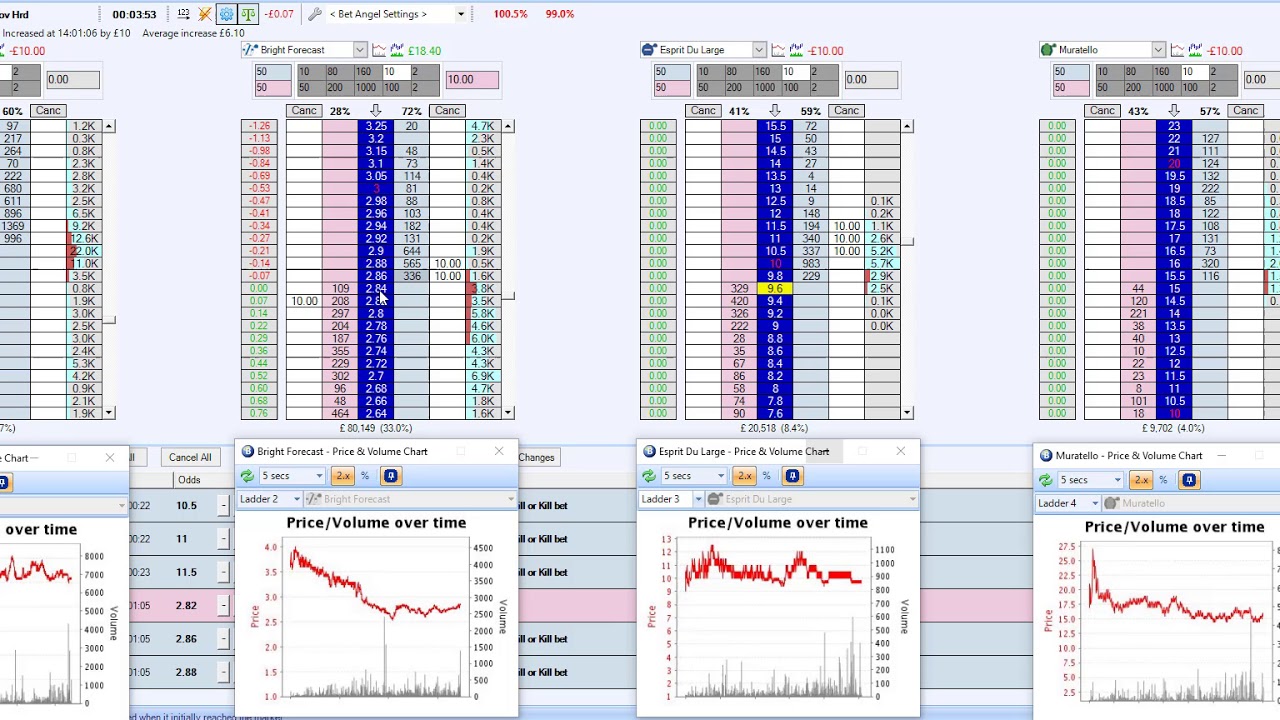Click the 0.00 stake field on Esprit Du Large ladder
The width and height of the screenshot is (1280, 720).
pyautogui.click(x=870, y=80)
